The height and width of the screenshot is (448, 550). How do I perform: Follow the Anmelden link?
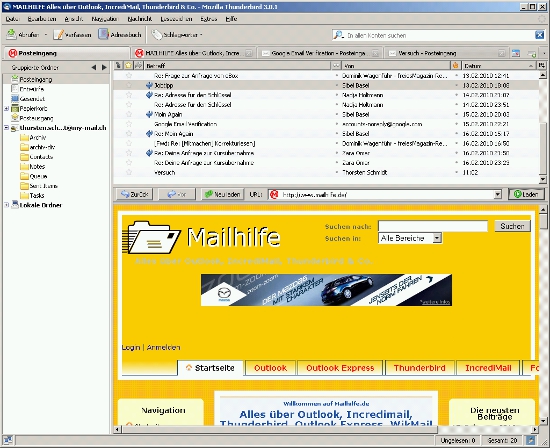(163, 347)
